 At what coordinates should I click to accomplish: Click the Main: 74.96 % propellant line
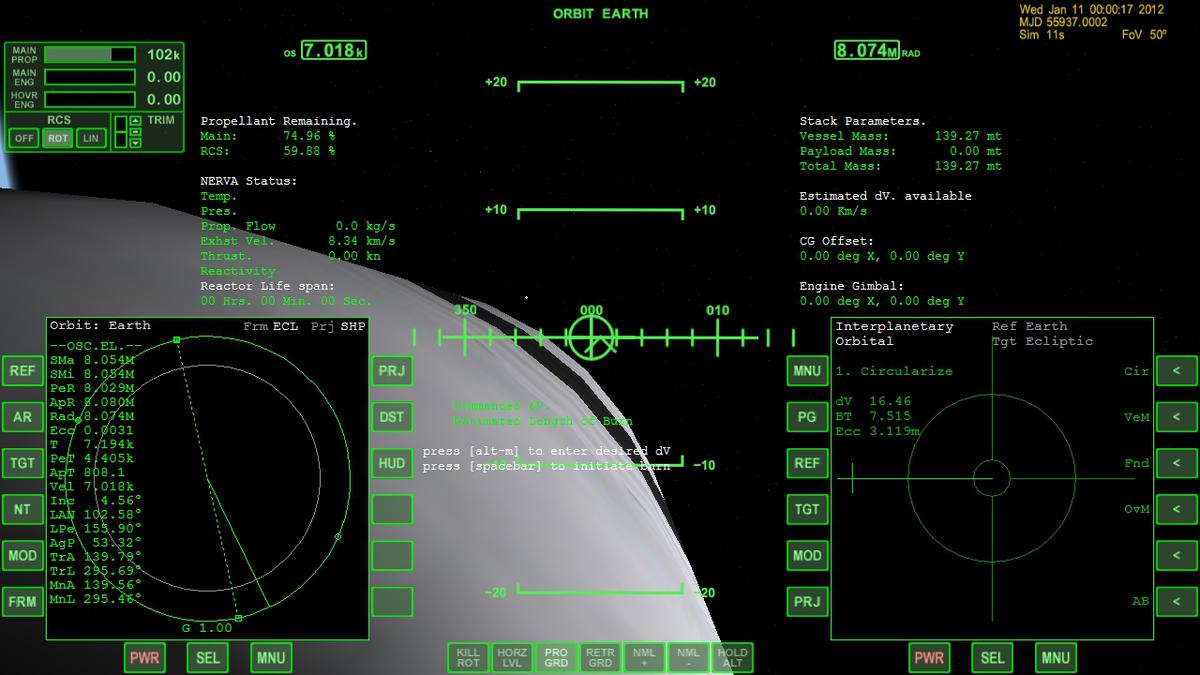(x=268, y=136)
